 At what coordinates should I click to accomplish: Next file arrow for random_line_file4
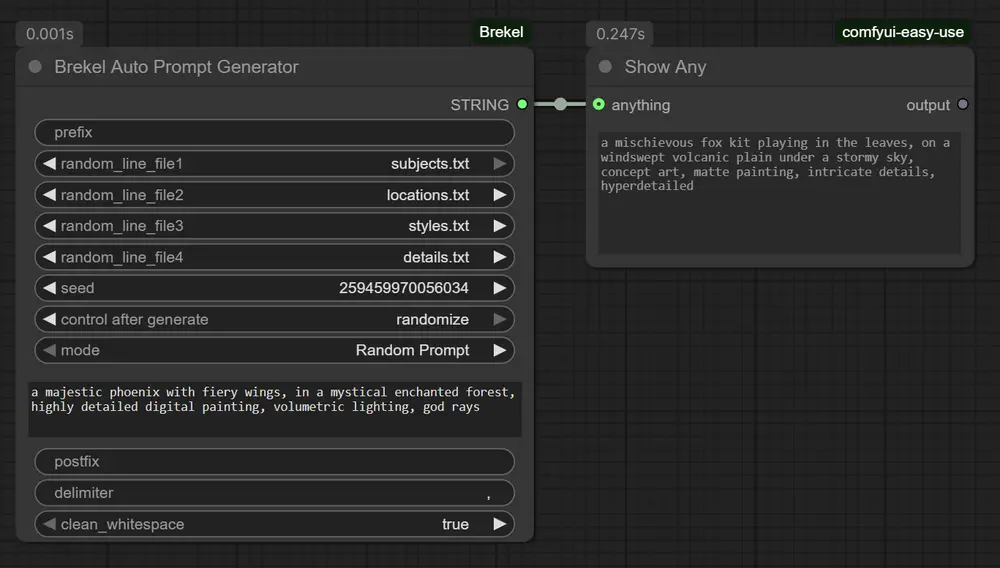coord(500,257)
